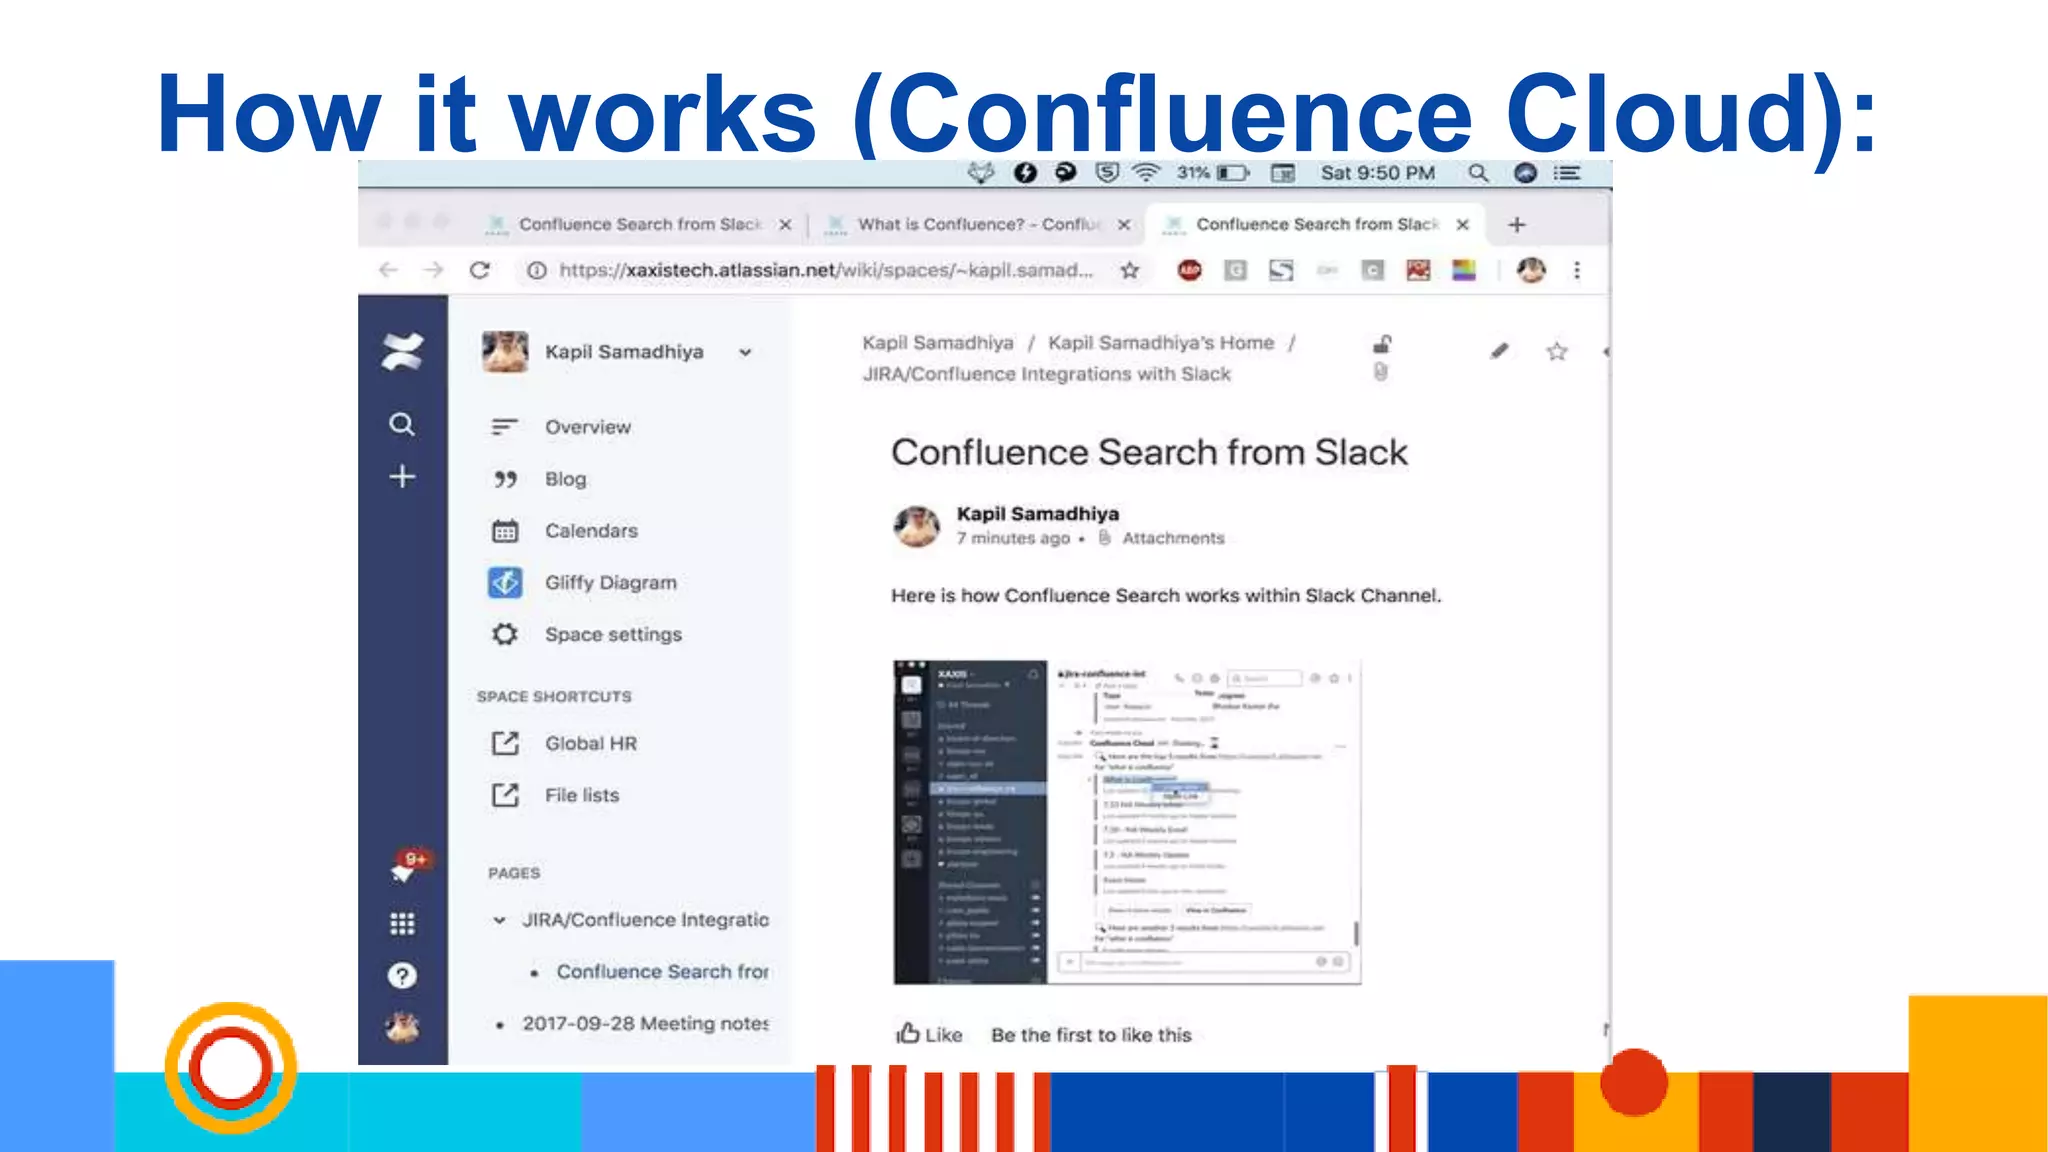Screen dimensions: 2048x1152
Task: Close the active Confluence Search from Slack tab
Action: [x=1463, y=225]
